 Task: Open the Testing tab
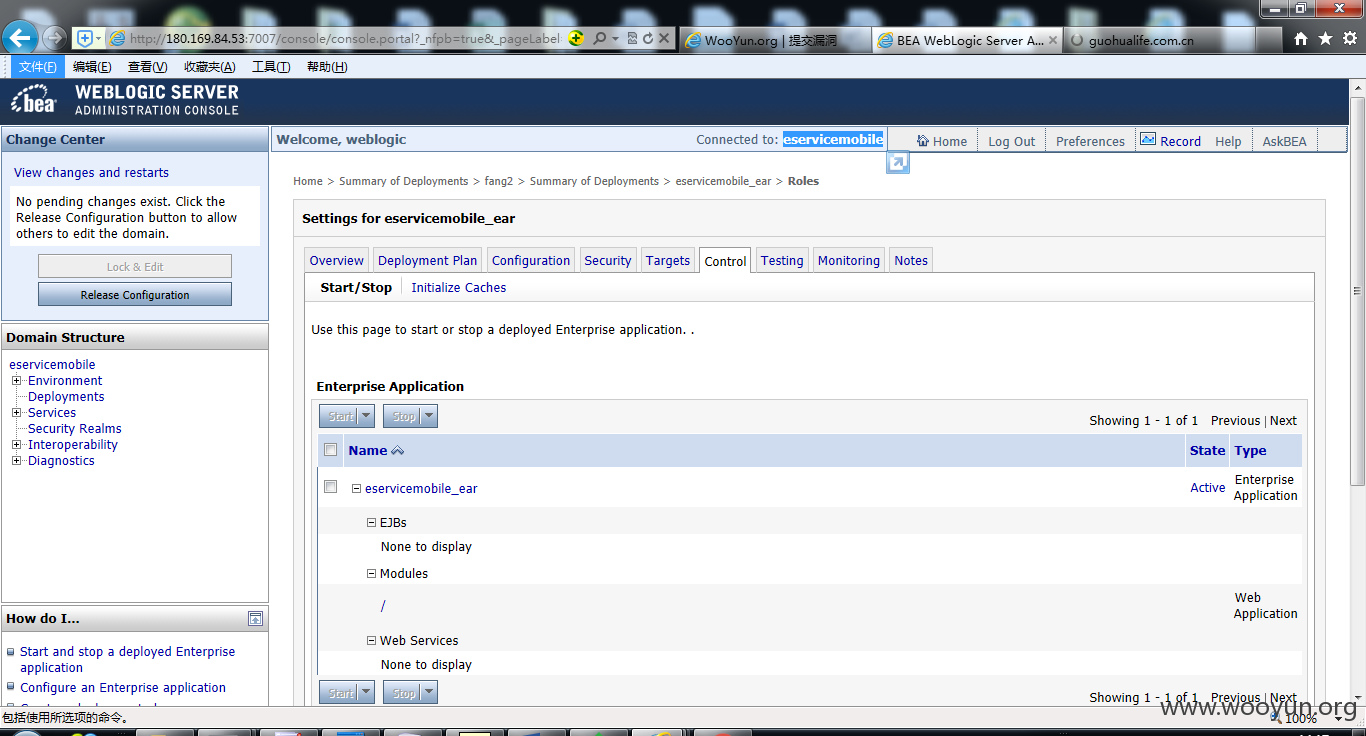(x=782, y=260)
